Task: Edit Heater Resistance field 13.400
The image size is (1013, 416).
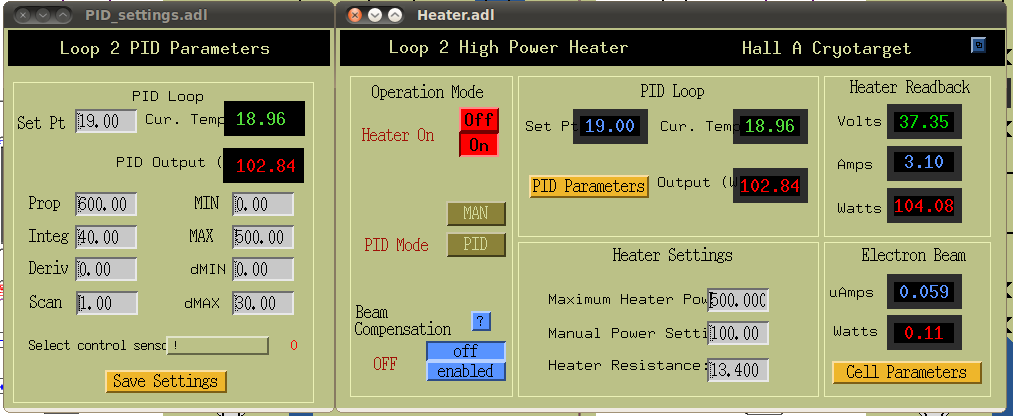Action: [738, 370]
